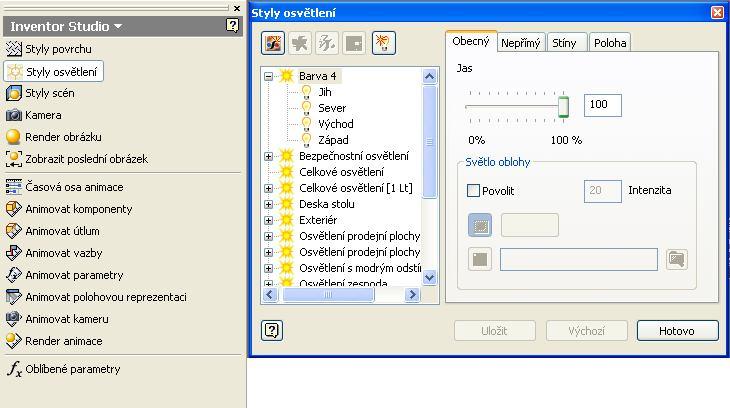Viewport: 730px width, 408px height.
Task: Collapse the Barva 4 lighting style
Action: click(x=268, y=76)
